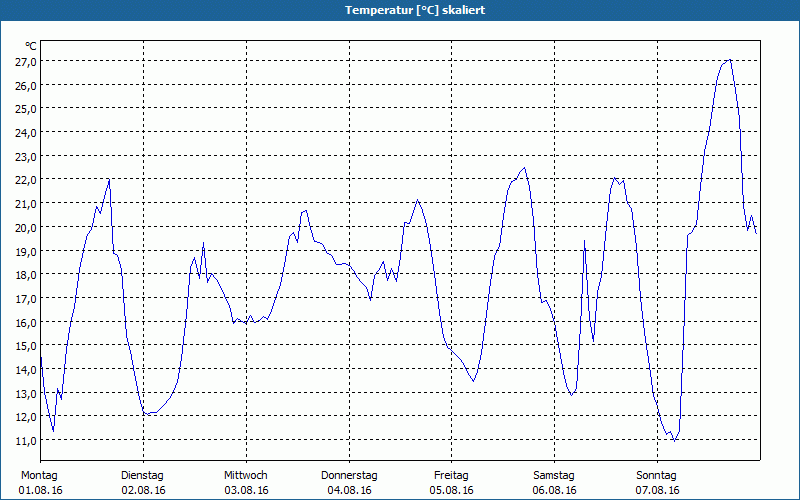This screenshot has width=800, height=500.
Task: Click the 11,0 y-axis label
Action: pos(26,441)
